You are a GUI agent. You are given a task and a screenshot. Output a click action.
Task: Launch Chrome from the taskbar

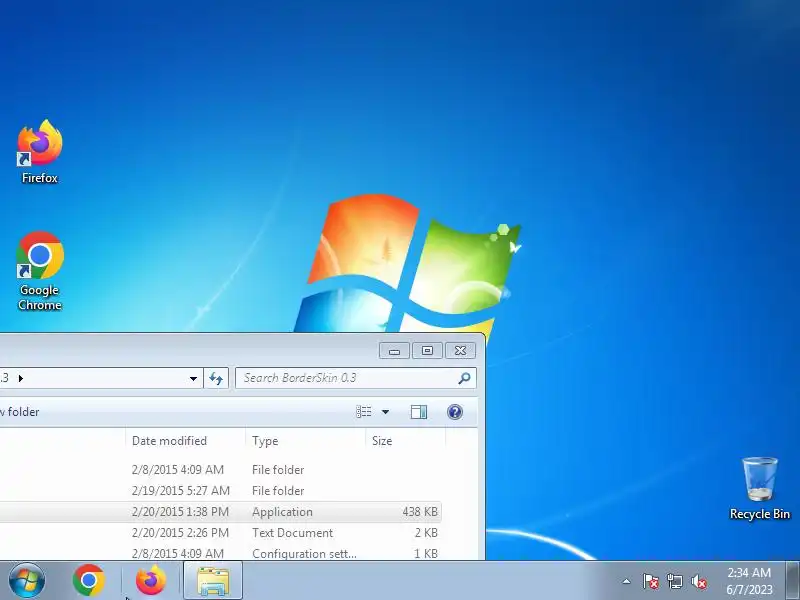(89, 581)
